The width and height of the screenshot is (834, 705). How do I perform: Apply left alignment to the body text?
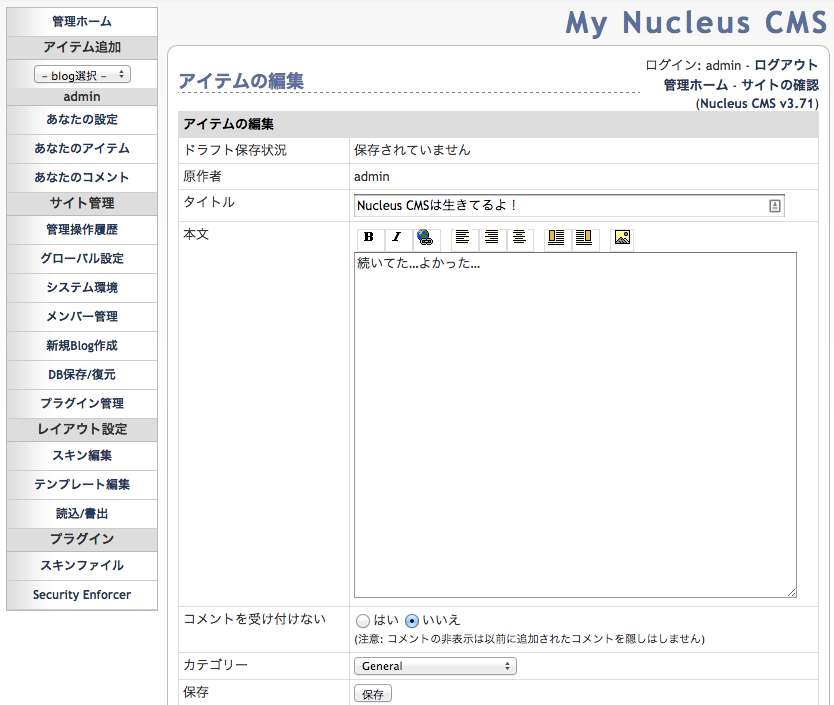(x=462, y=238)
